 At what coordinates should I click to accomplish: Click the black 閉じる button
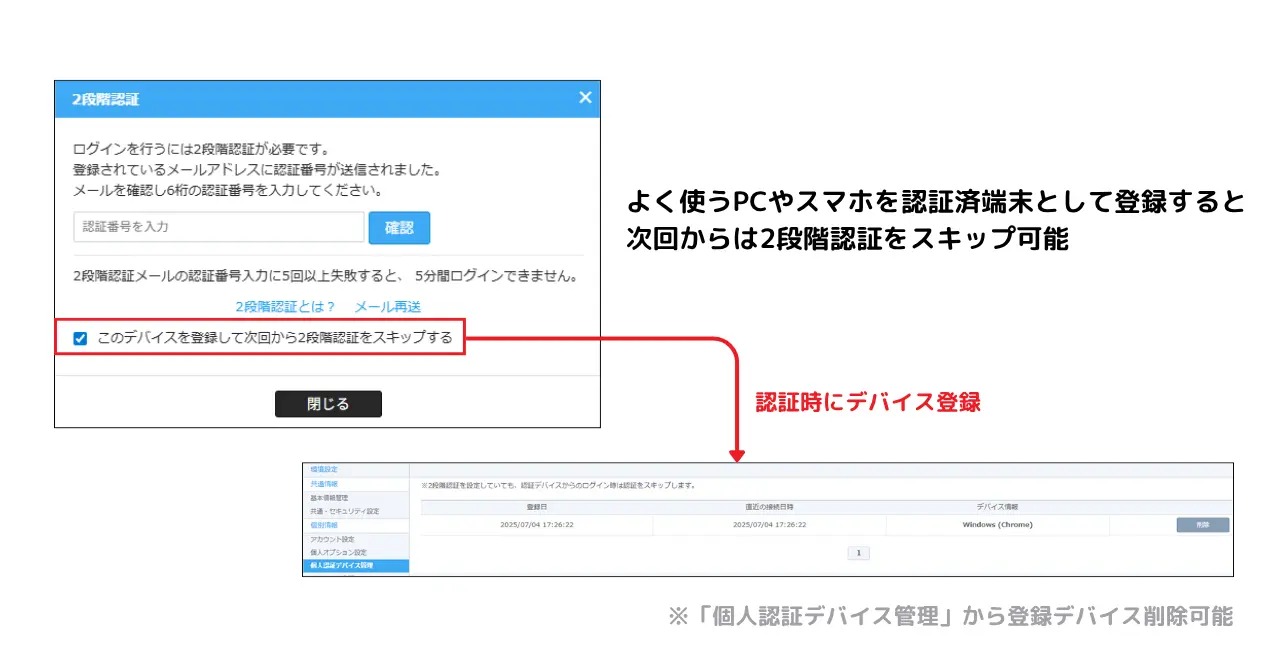click(328, 404)
